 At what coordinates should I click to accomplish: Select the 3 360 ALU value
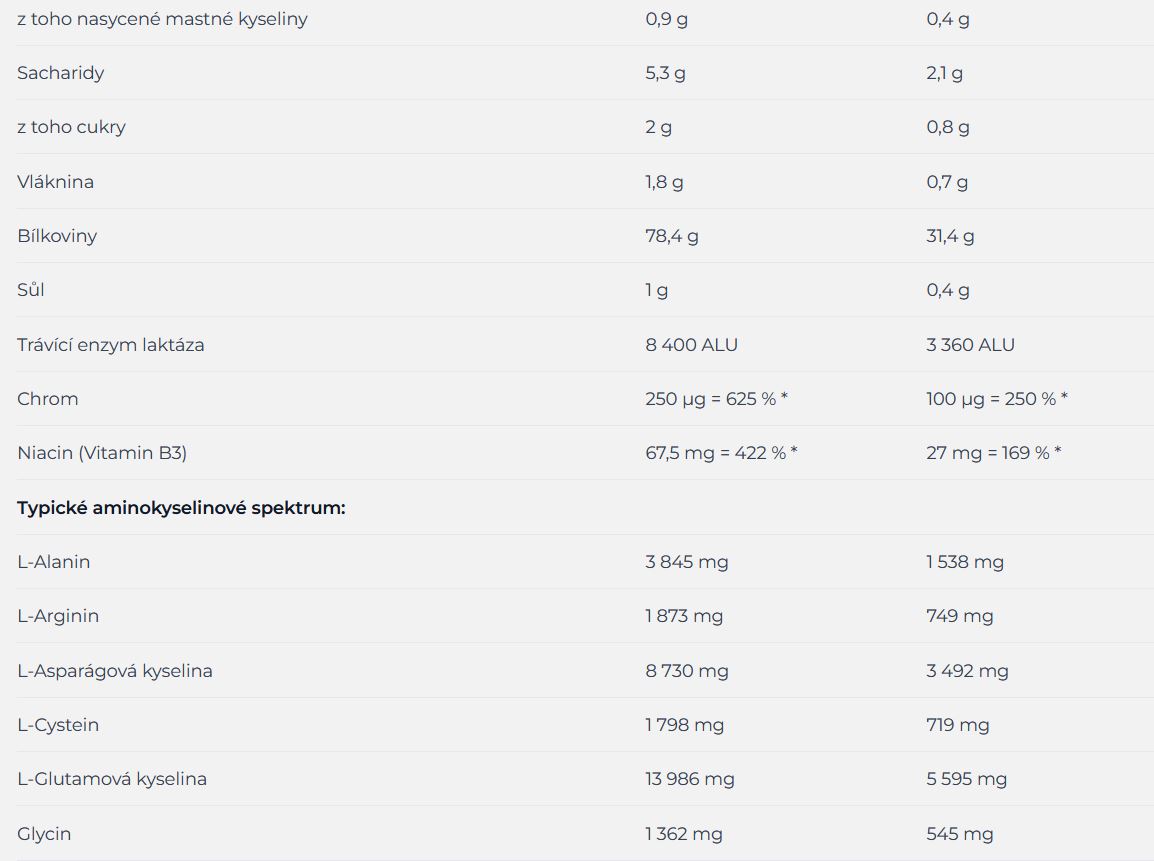click(x=970, y=344)
